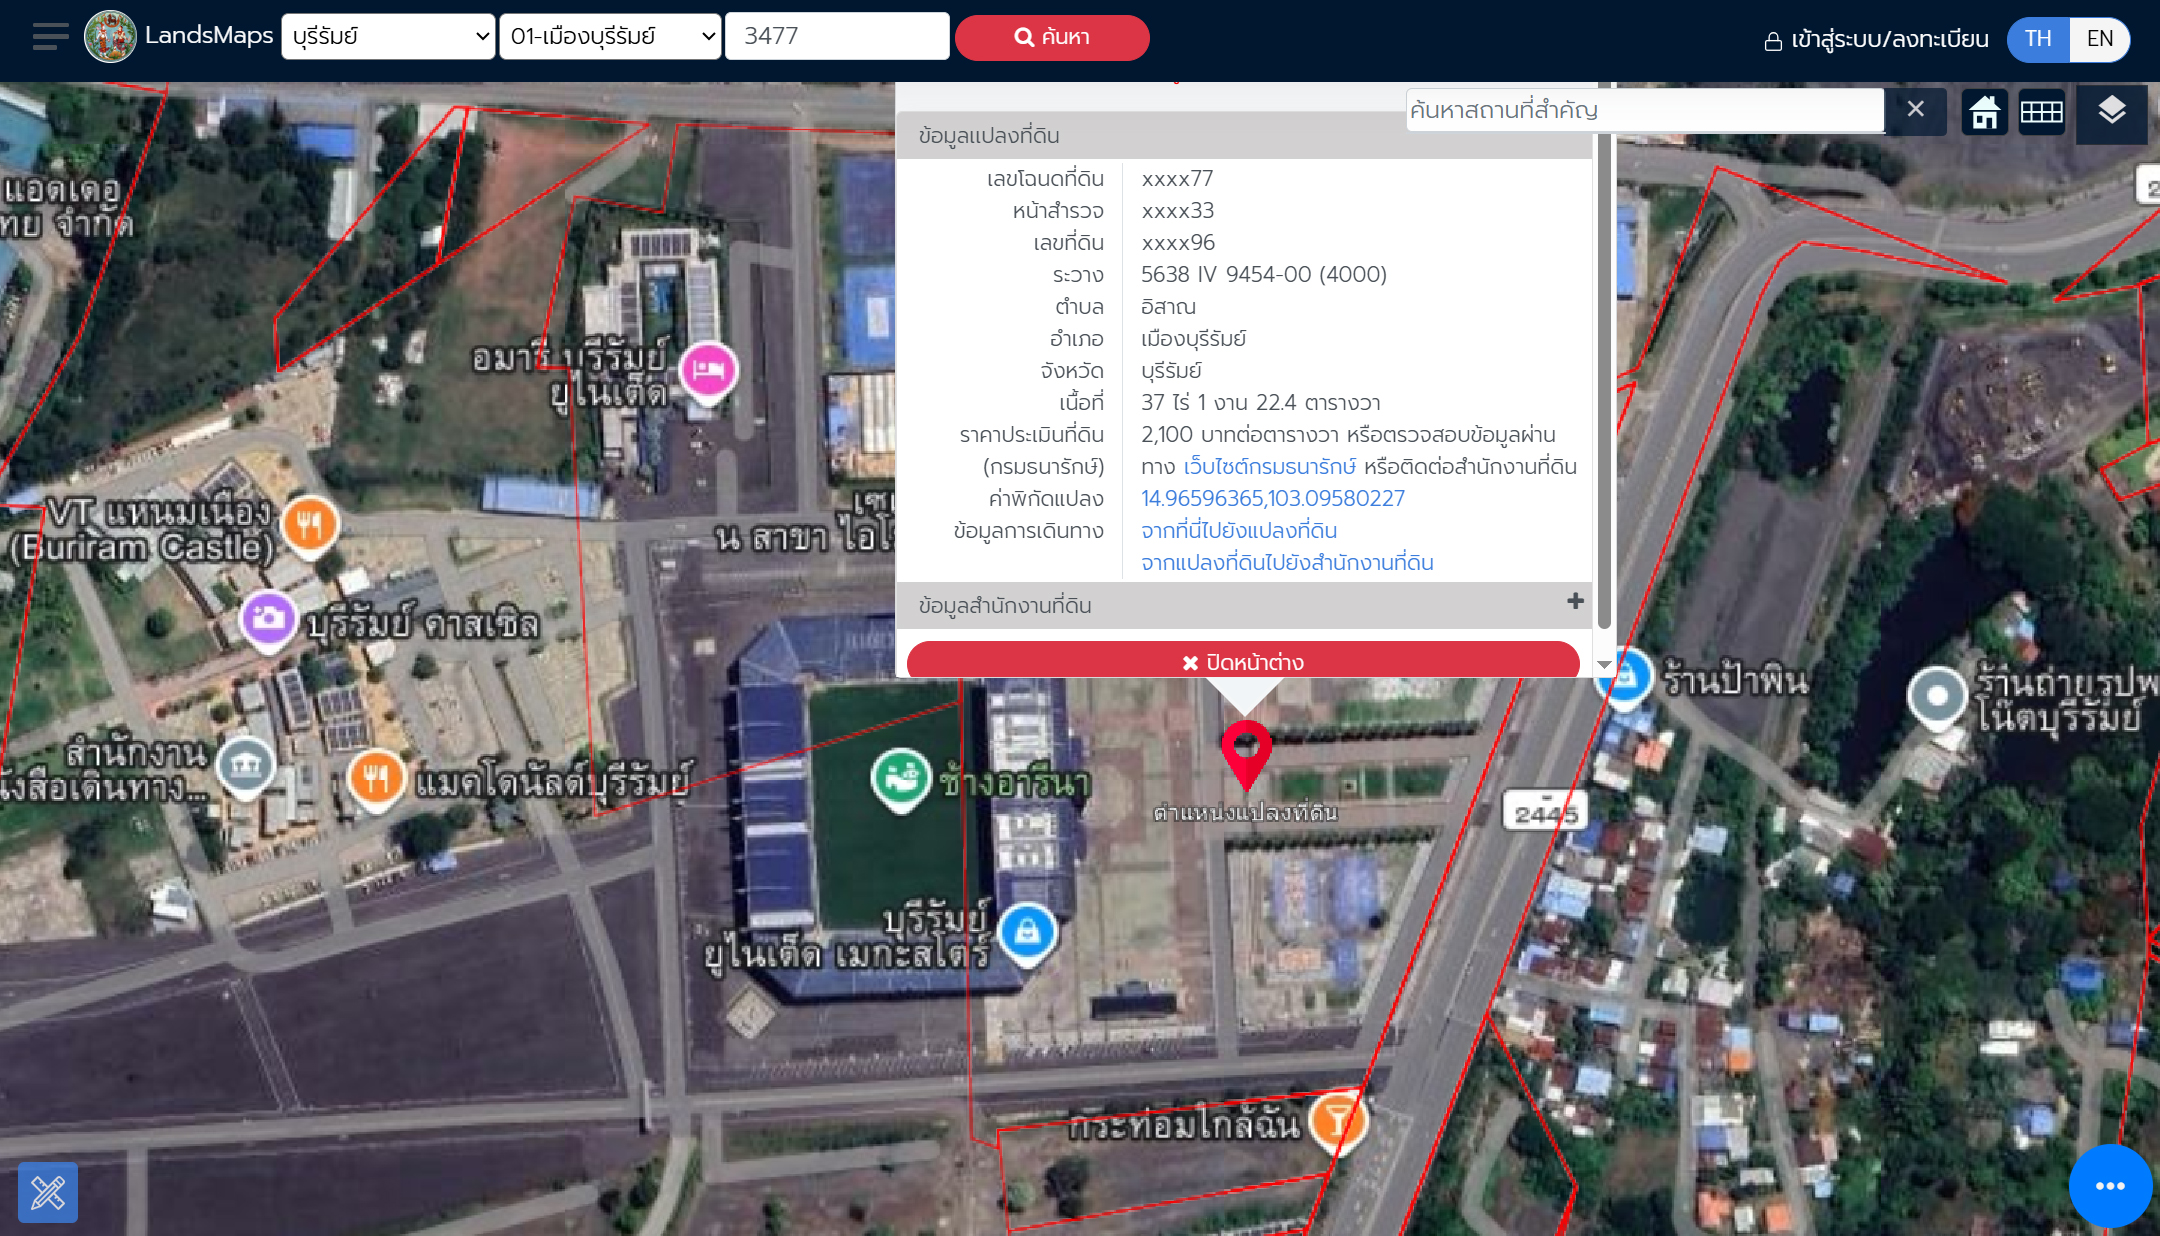Open the map layers icon
The image size is (2160, 1236).
(x=2111, y=111)
